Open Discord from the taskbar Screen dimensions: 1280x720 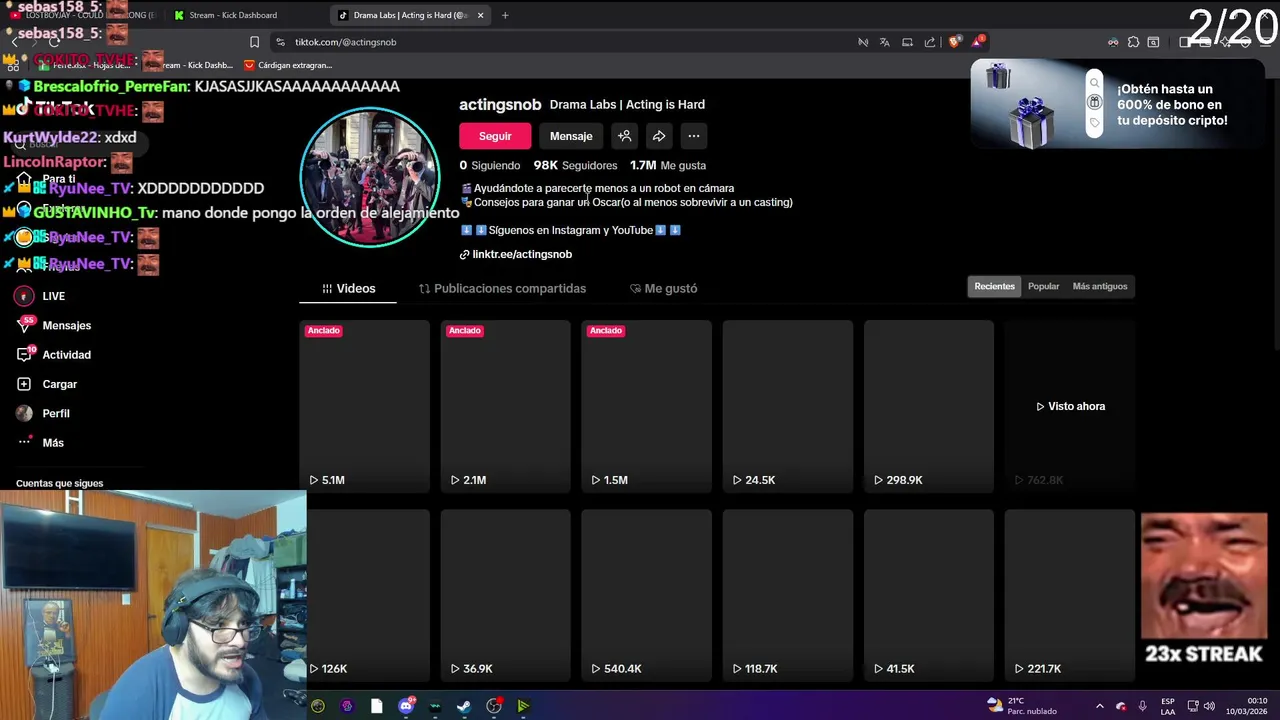pos(406,706)
